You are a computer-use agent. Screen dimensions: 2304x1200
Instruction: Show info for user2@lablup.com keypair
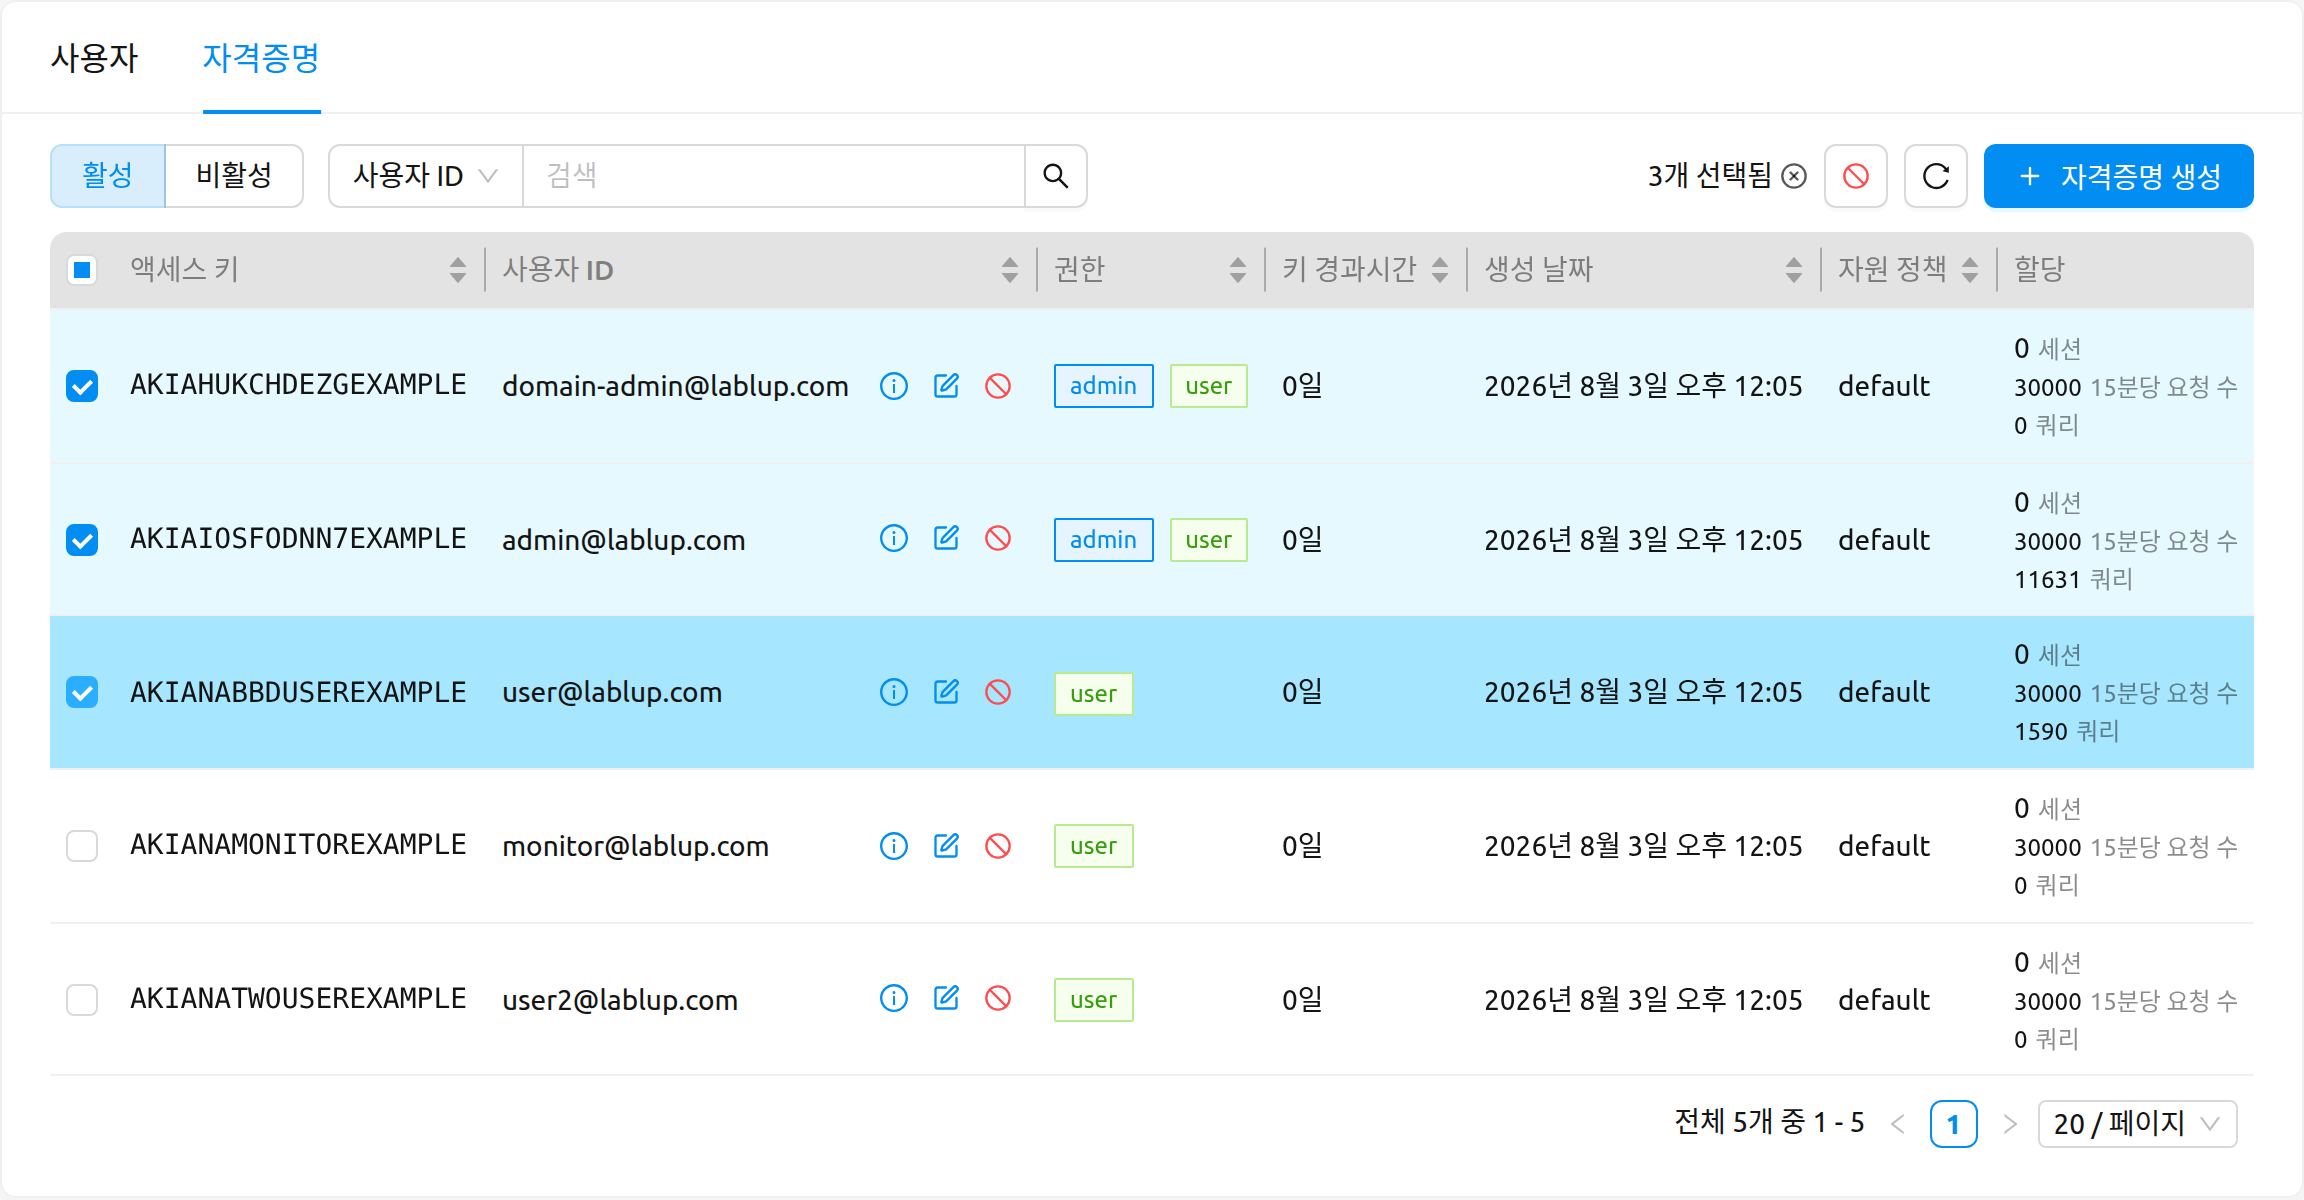[x=894, y=998]
